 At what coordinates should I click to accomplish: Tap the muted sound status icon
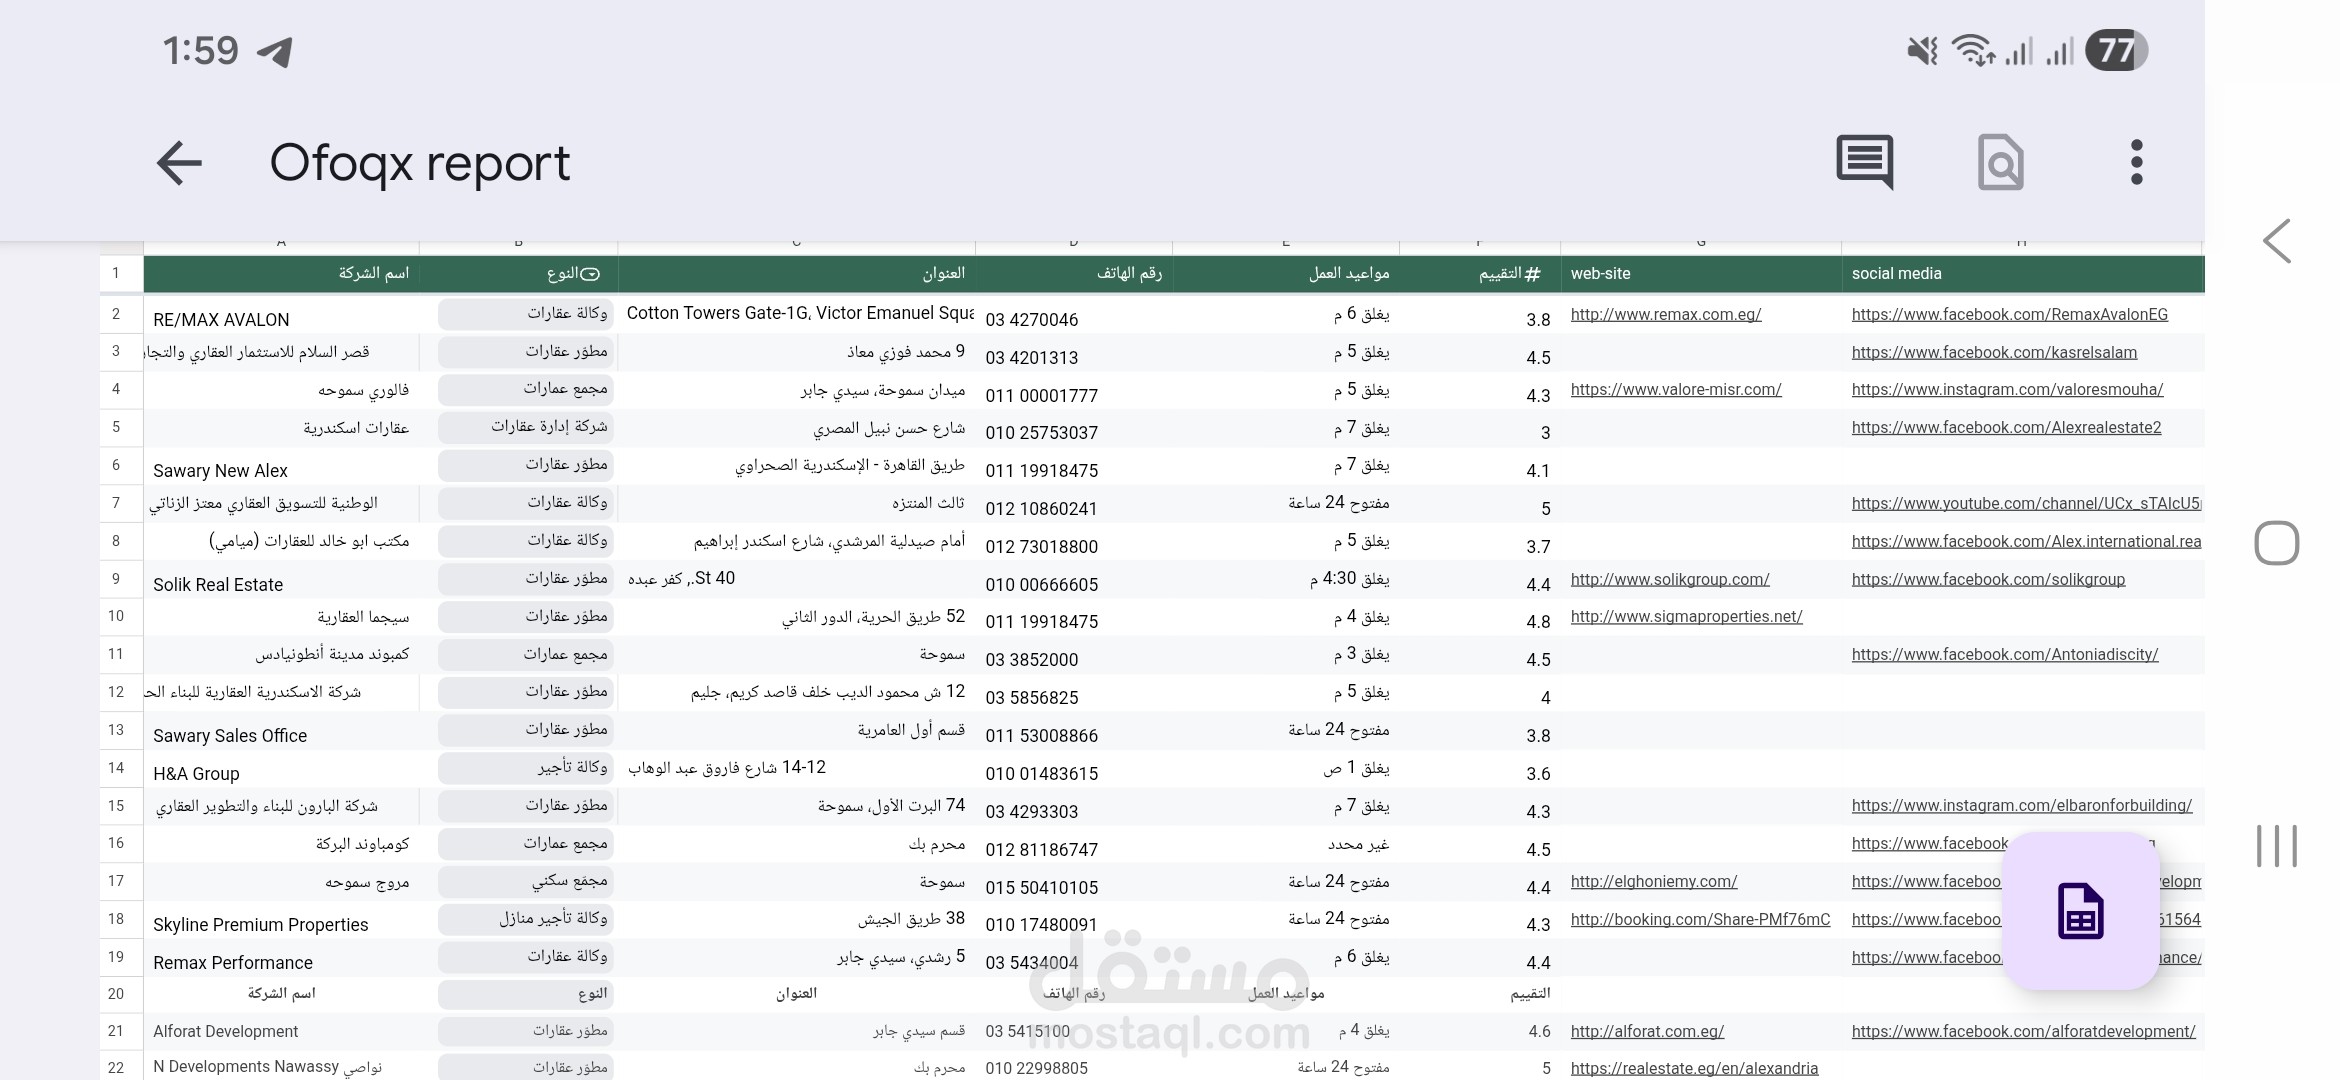click(1922, 50)
